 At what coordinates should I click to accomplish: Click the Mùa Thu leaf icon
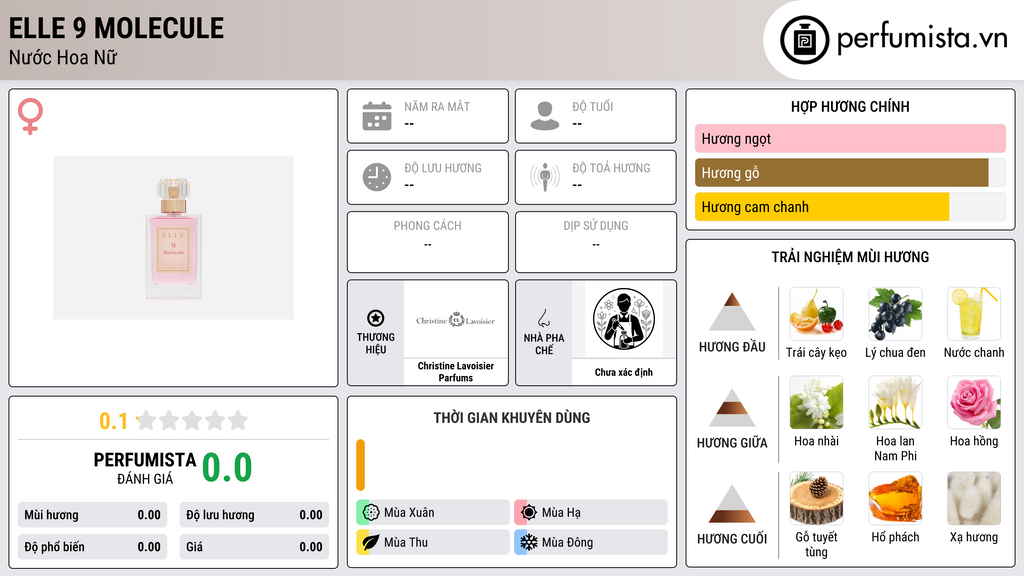(371, 542)
